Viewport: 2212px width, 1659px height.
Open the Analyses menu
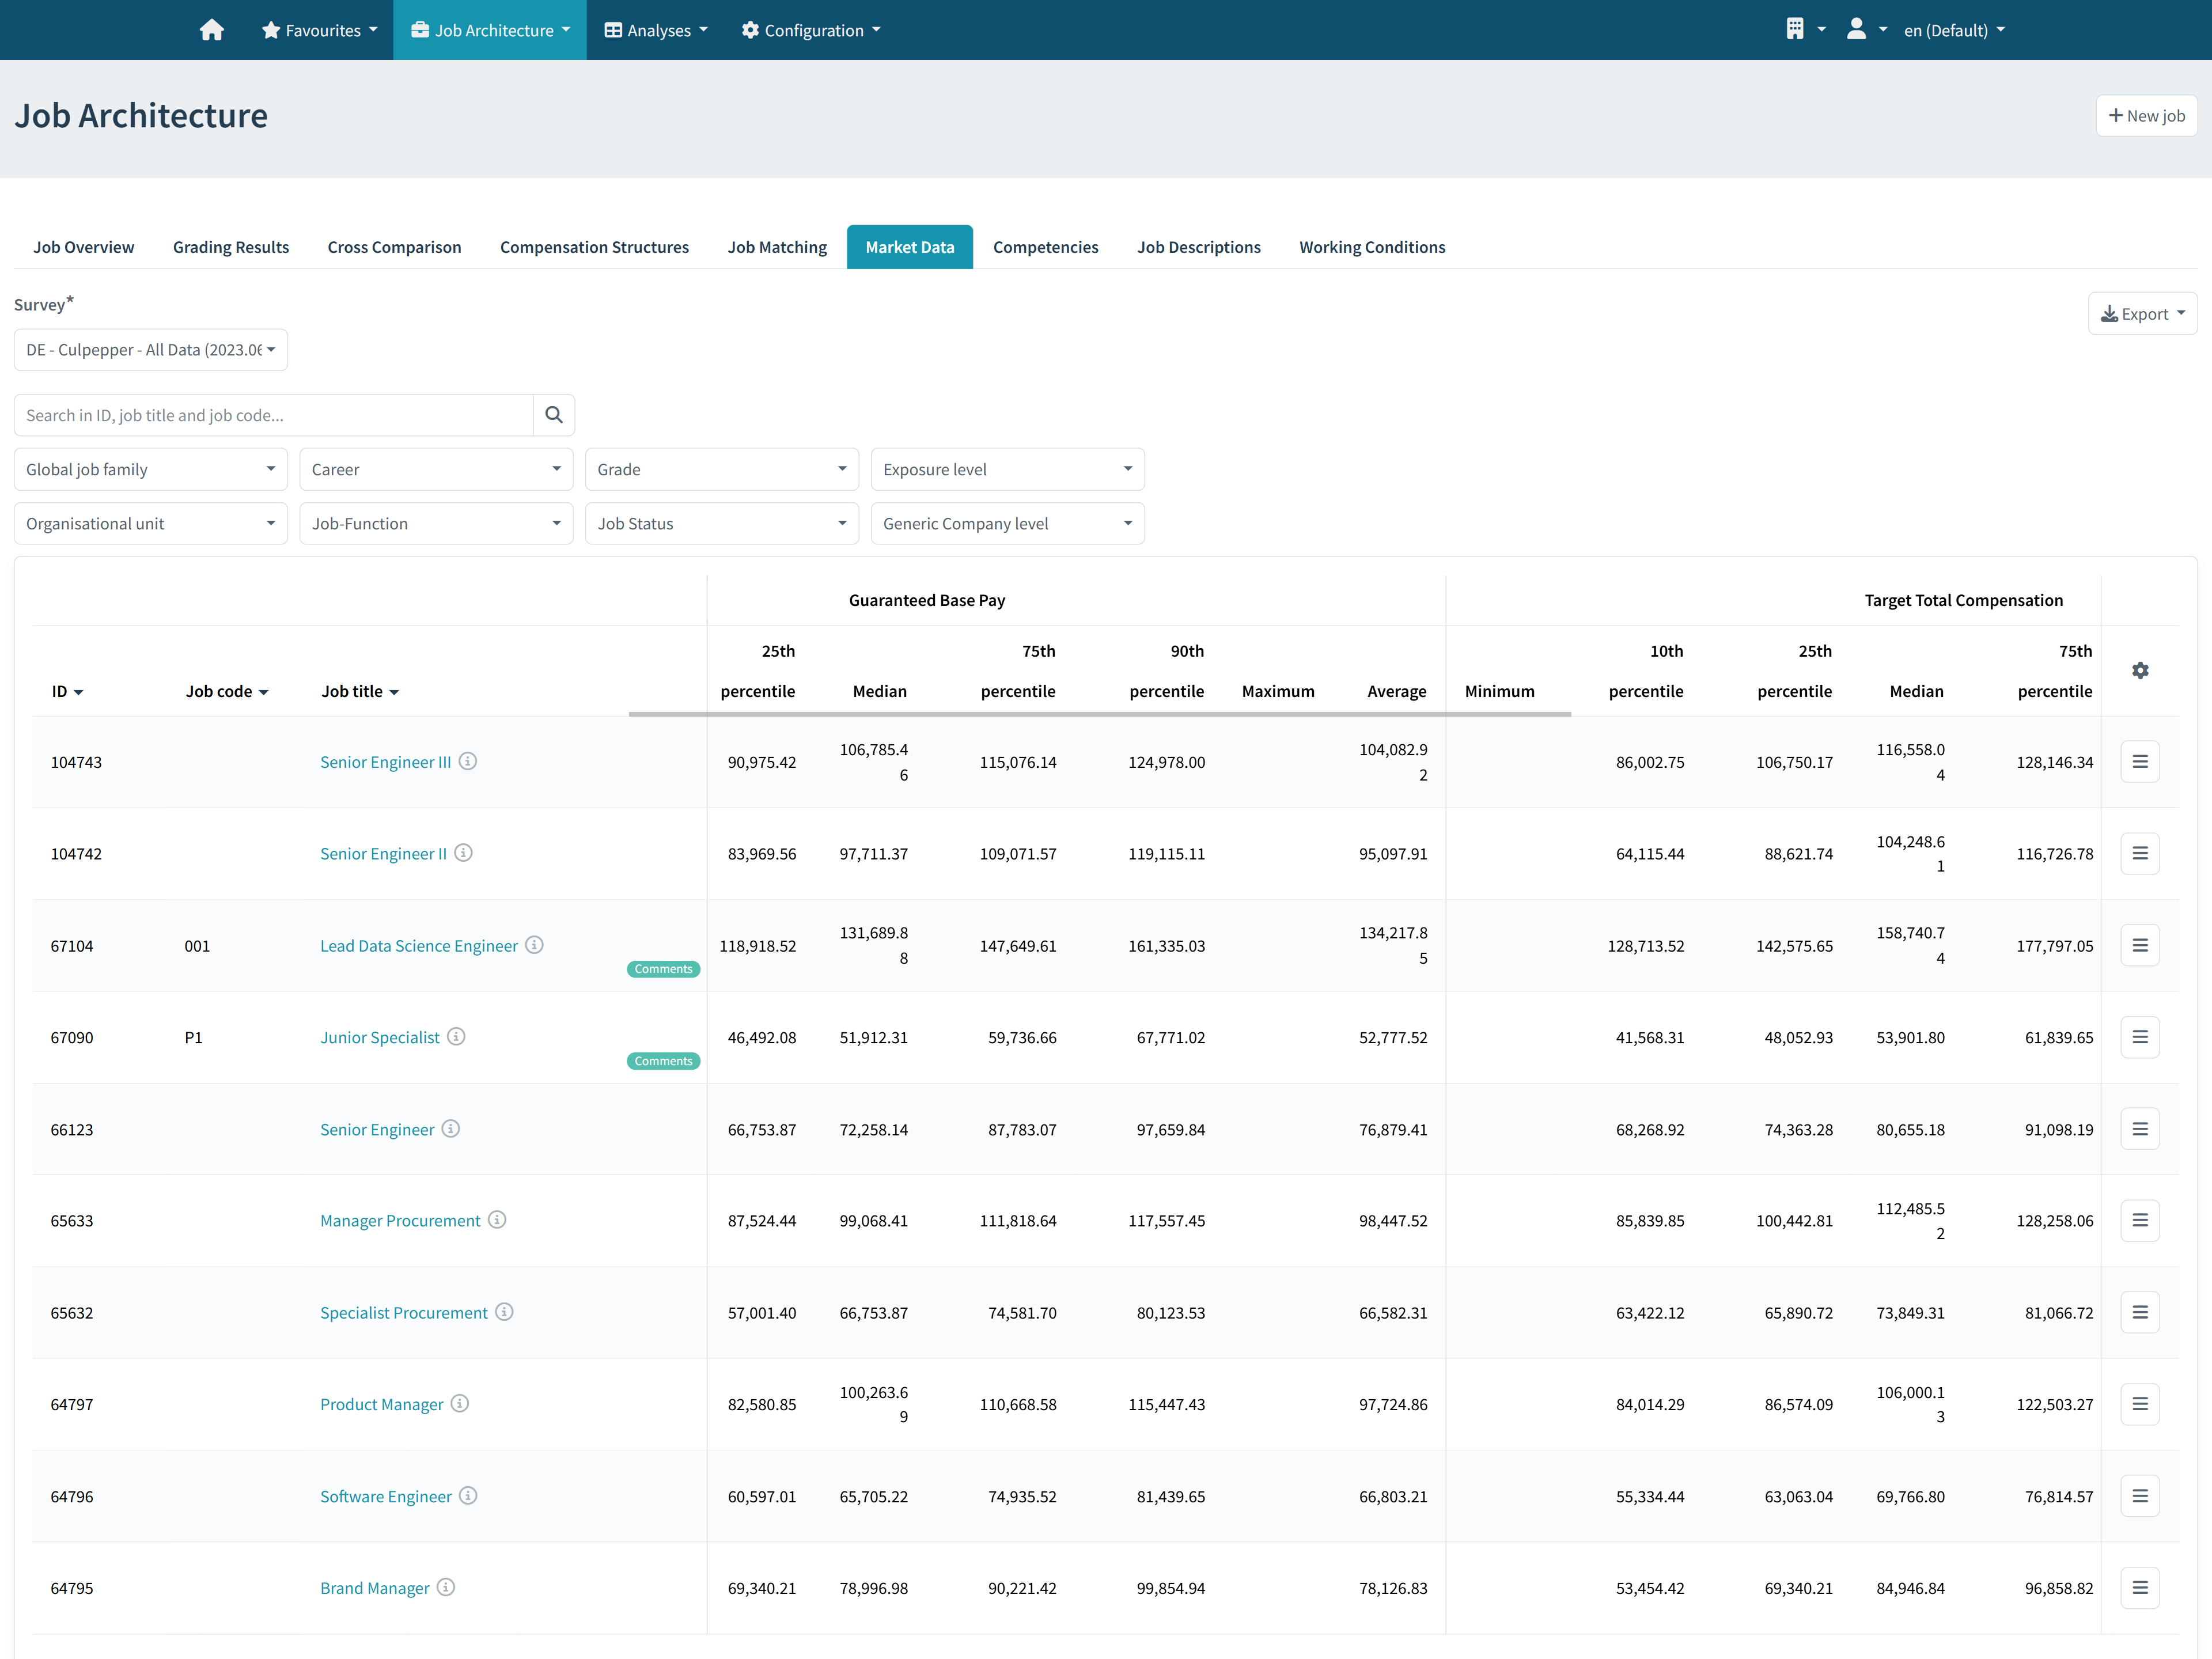tap(656, 30)
